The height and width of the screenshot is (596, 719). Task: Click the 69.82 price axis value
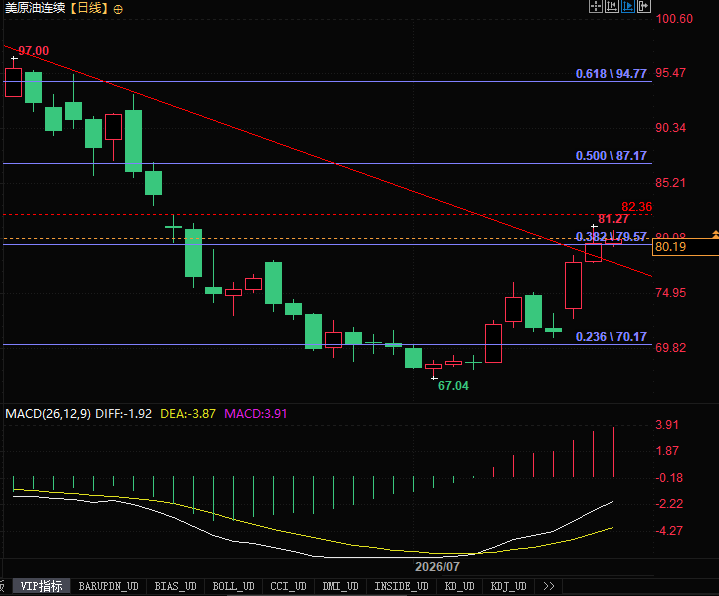pyautogui.click(x=670, y=348)
